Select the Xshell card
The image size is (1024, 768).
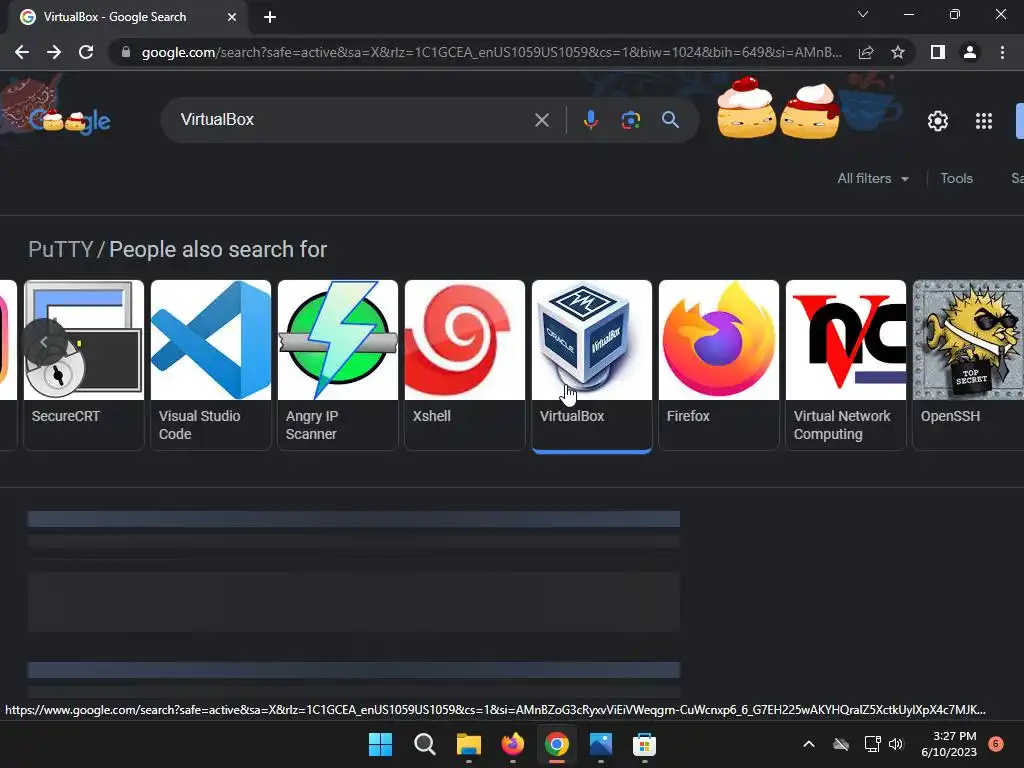point(464,364)
